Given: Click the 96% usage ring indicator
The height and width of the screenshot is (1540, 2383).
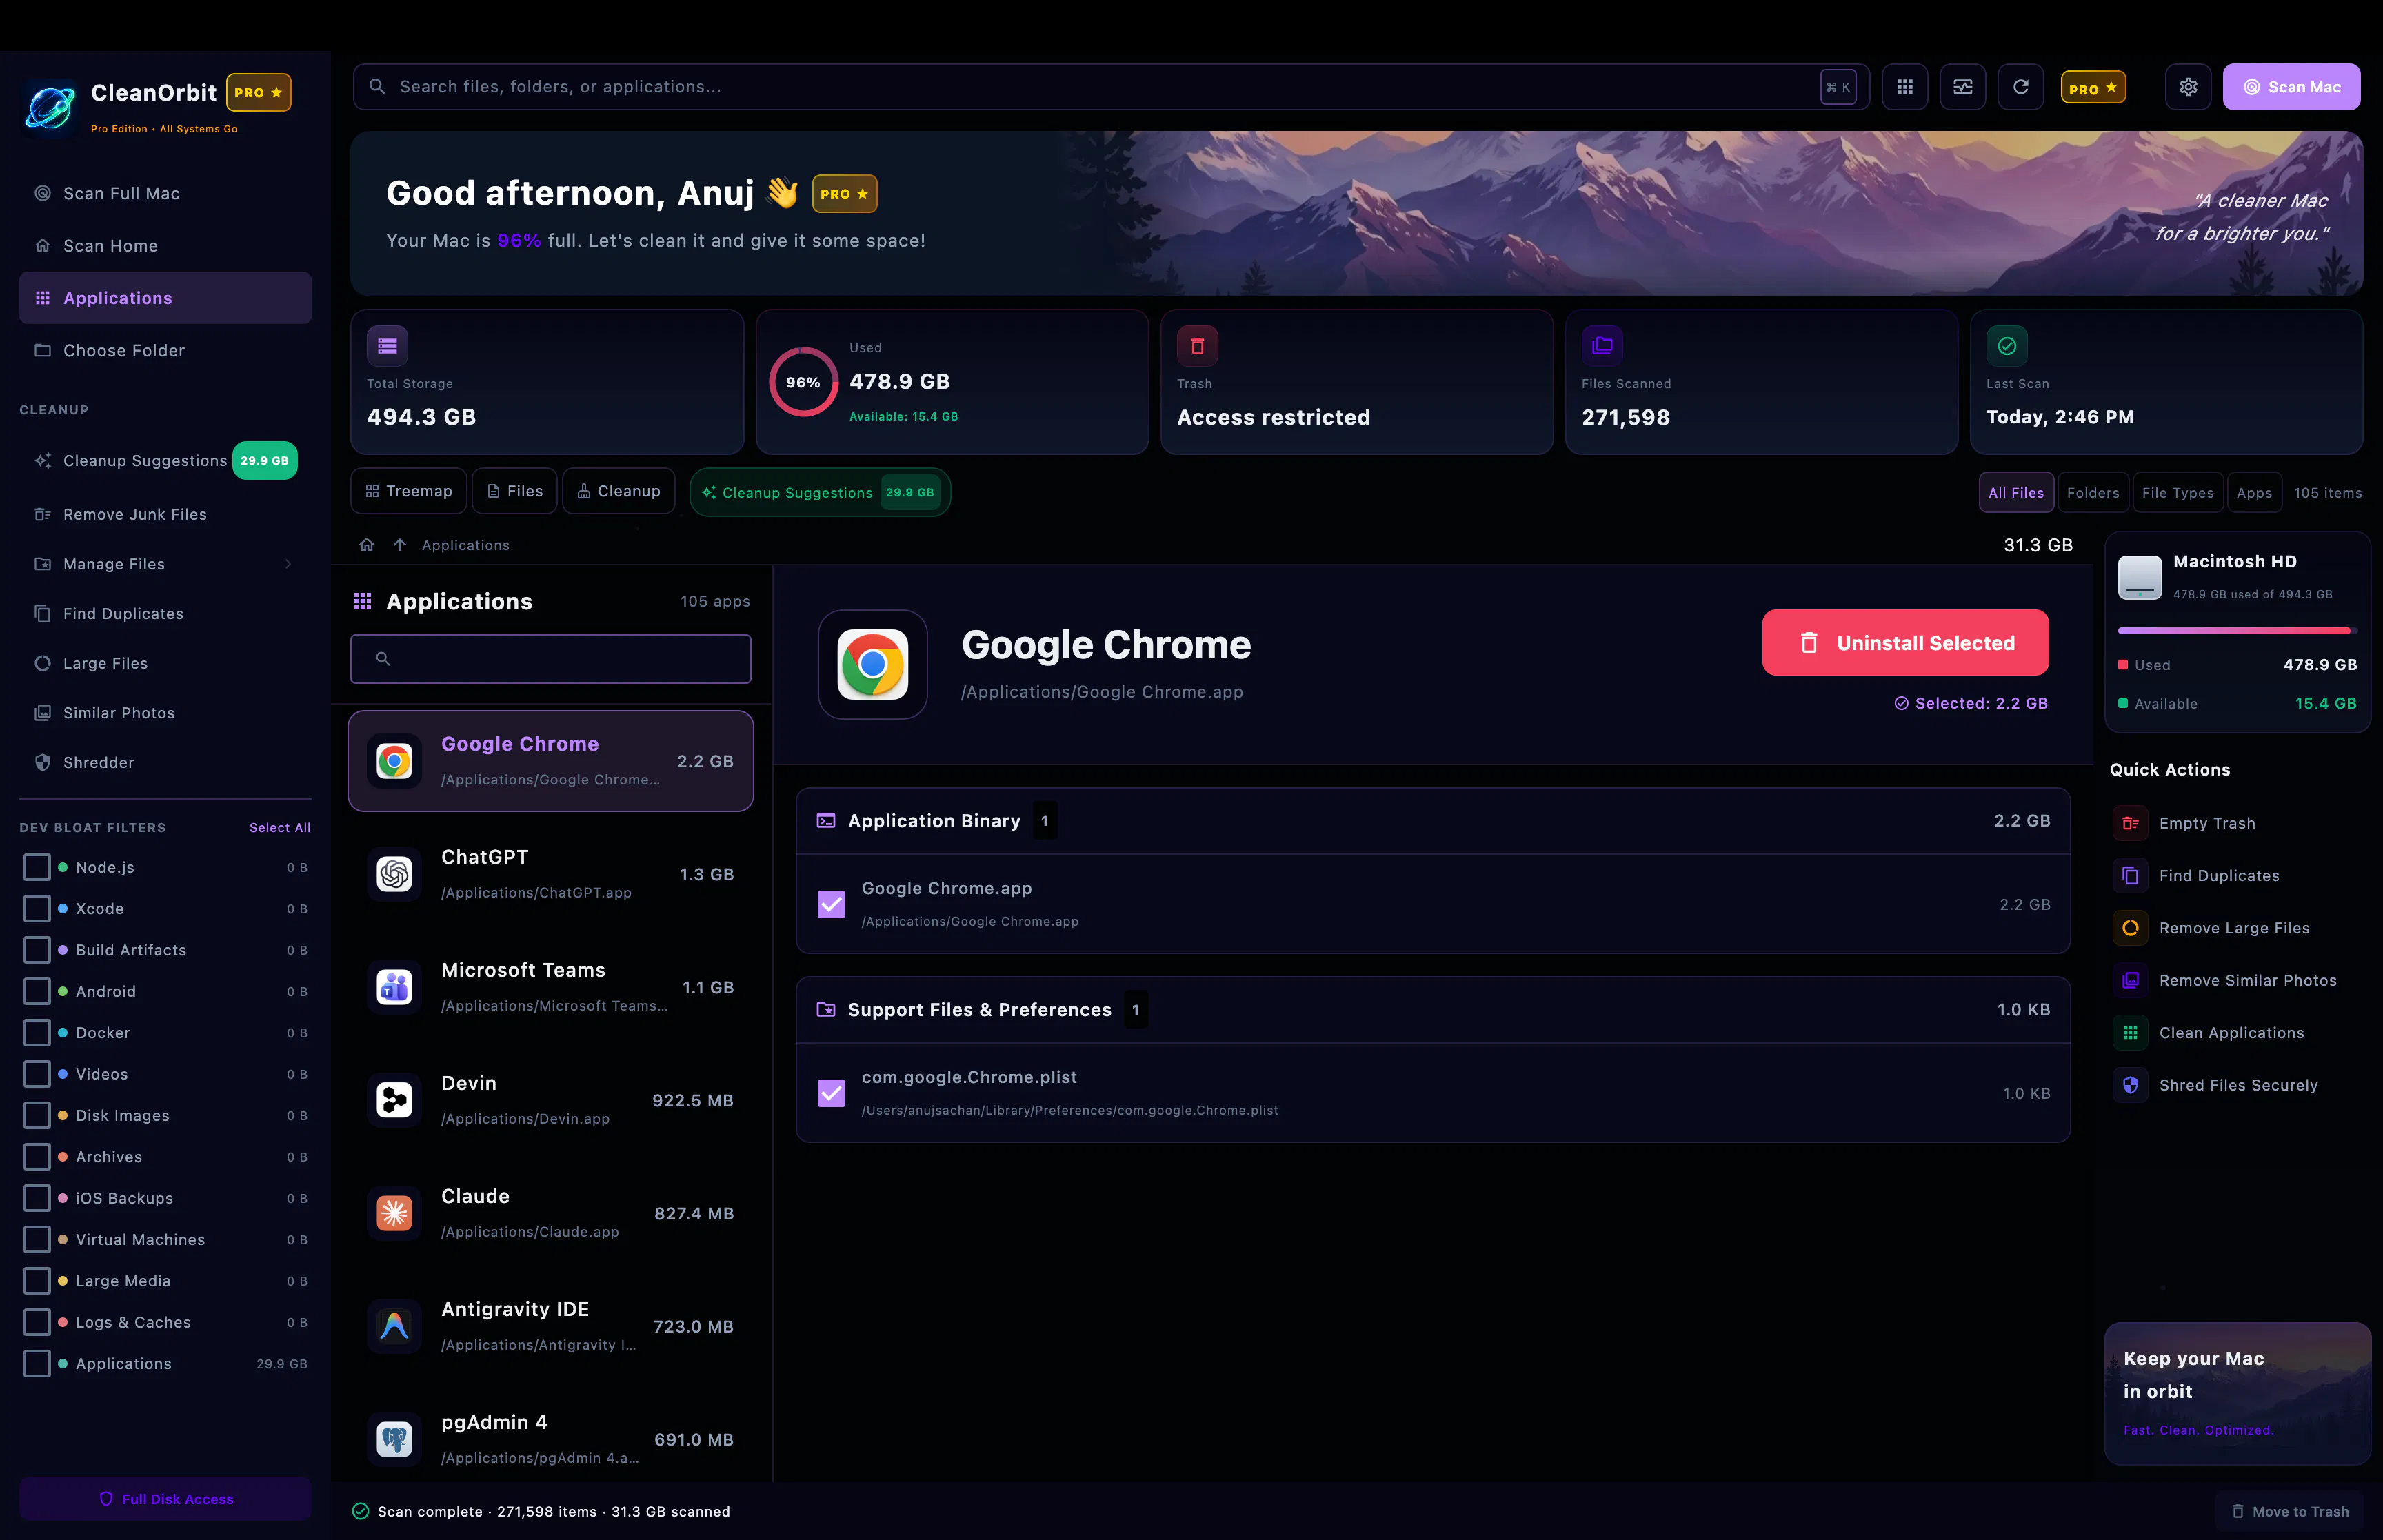Looking at the screenshot, I should pyautogui.click(x=803, y=382).
